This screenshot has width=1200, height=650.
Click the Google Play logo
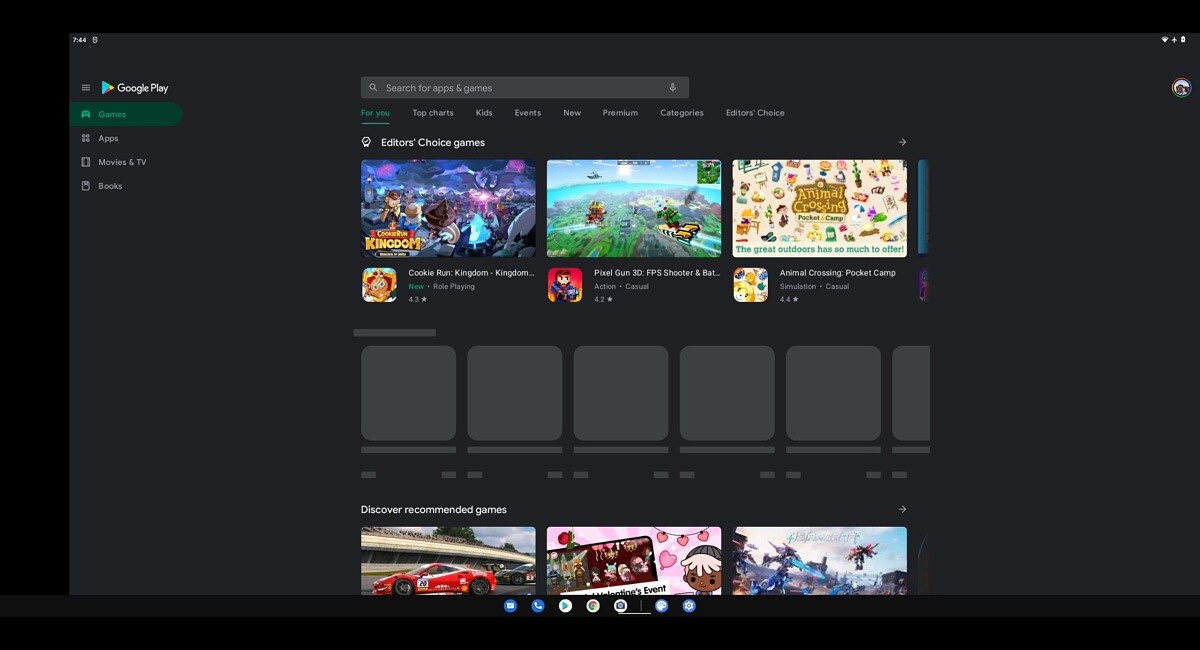click(134, 87)
